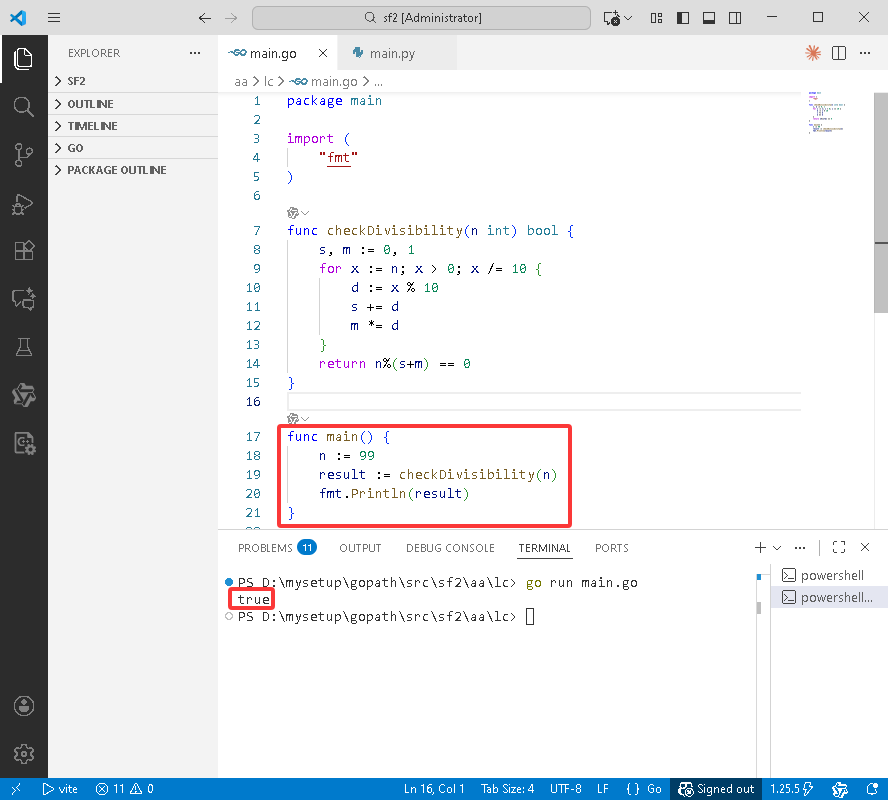Expand the OUTLINE section
The width and height of the screenshot is (888, 800).
tap(133, 104)
